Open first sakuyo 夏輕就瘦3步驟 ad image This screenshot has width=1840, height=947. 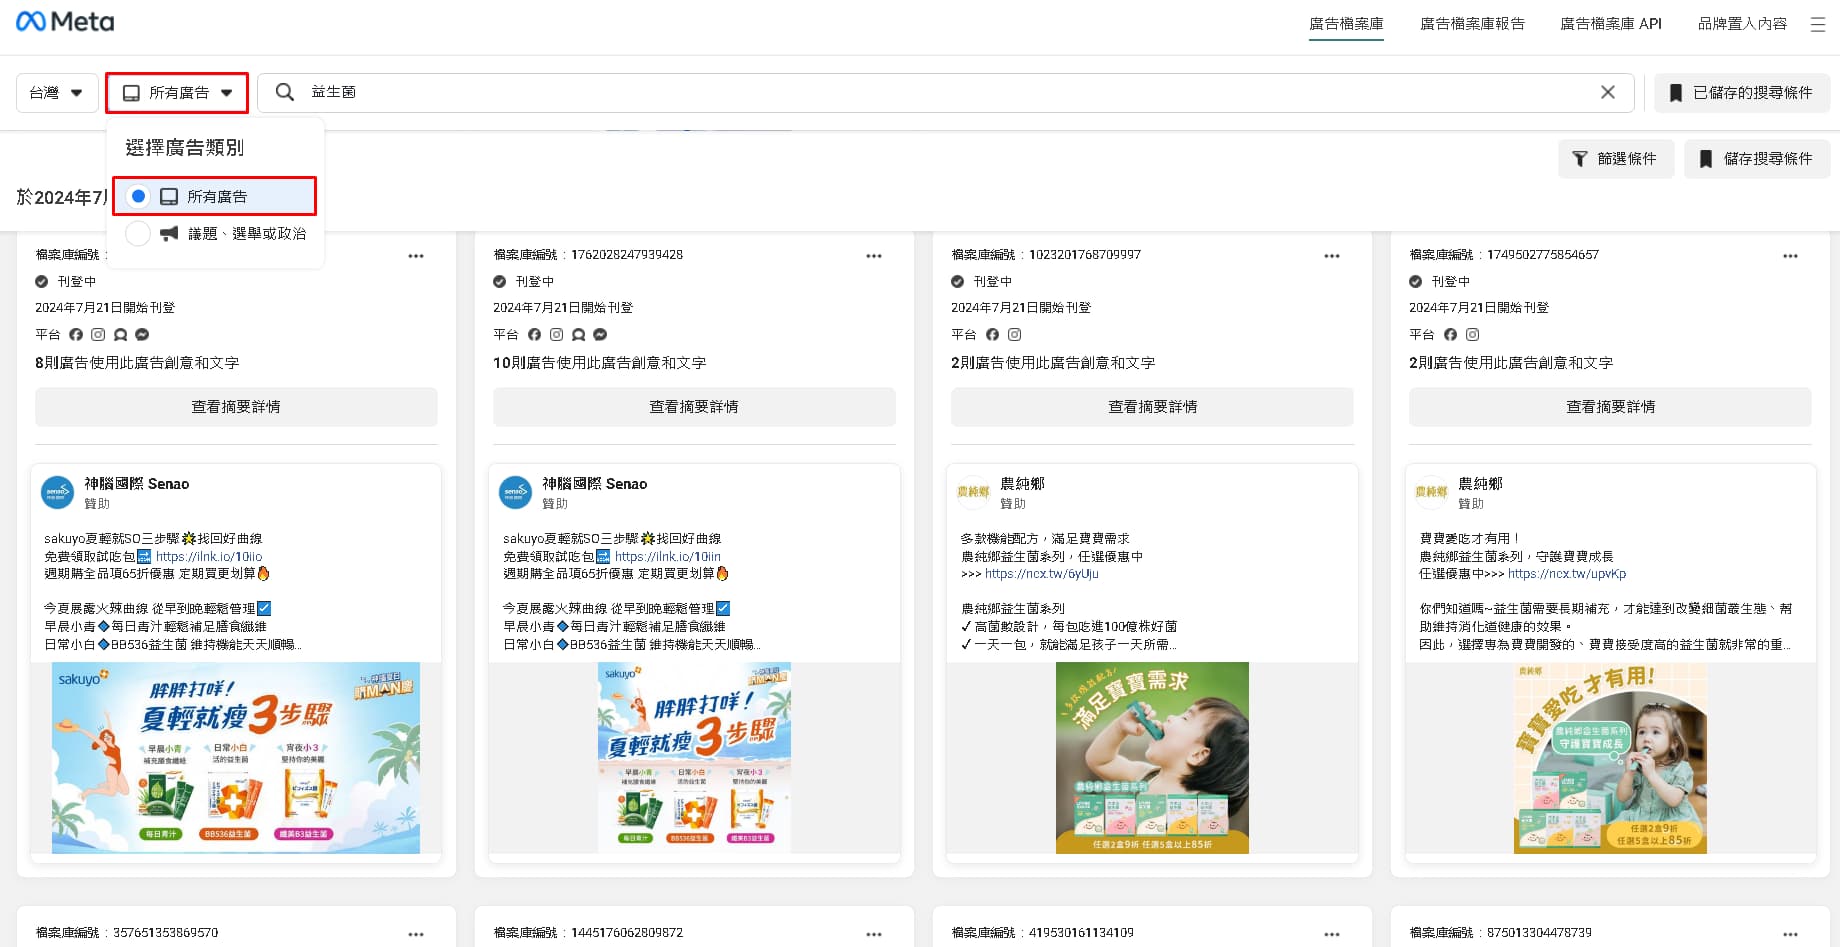236,758
